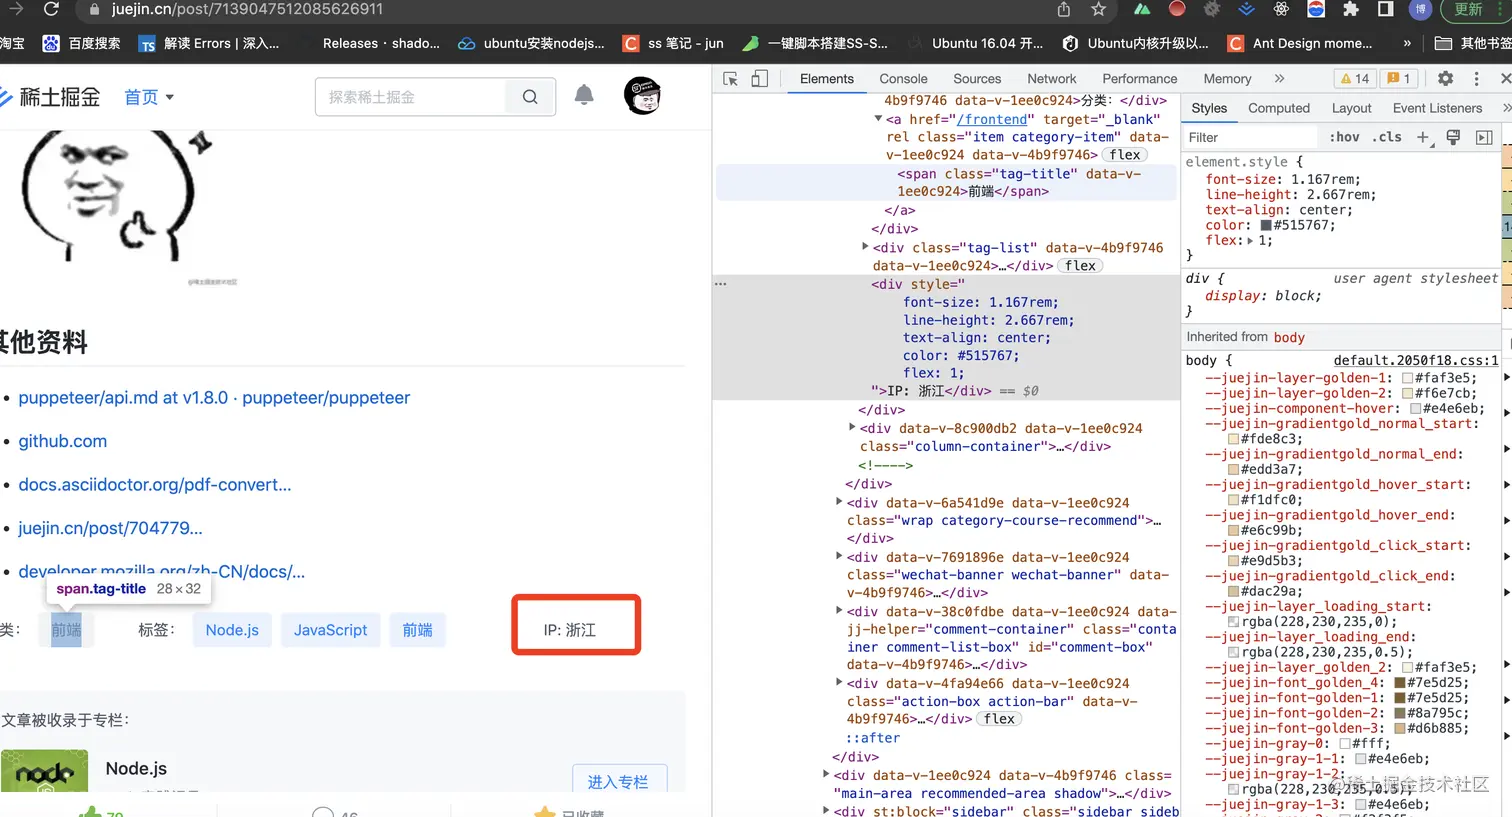1512x817 pixels.
Task: Add new style rule plus icon
Action: click(x=1423, y=137)
